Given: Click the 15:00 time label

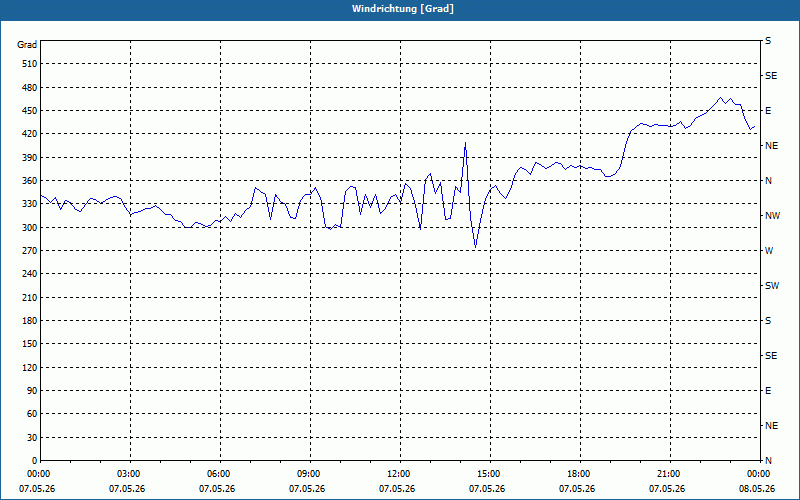Looking at the screenshot, I should point(490,474).
